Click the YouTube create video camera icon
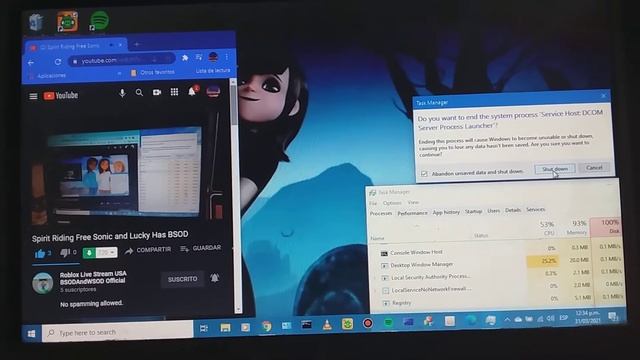The width and height of the screenshot is (640, 360). [x=157, y=92]
